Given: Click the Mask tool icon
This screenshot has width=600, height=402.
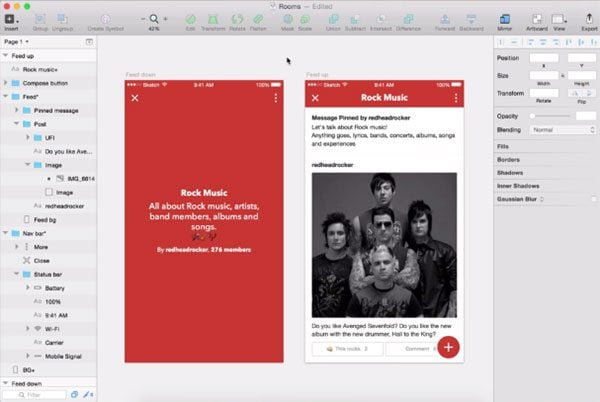Looking at the screenshot, I should 285,18.
